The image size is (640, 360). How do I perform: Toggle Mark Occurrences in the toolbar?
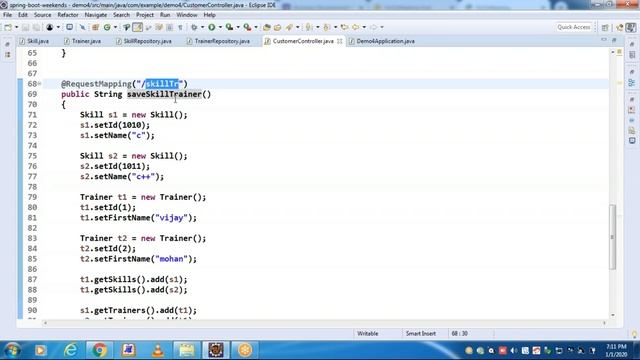click(x=138, y=27)
